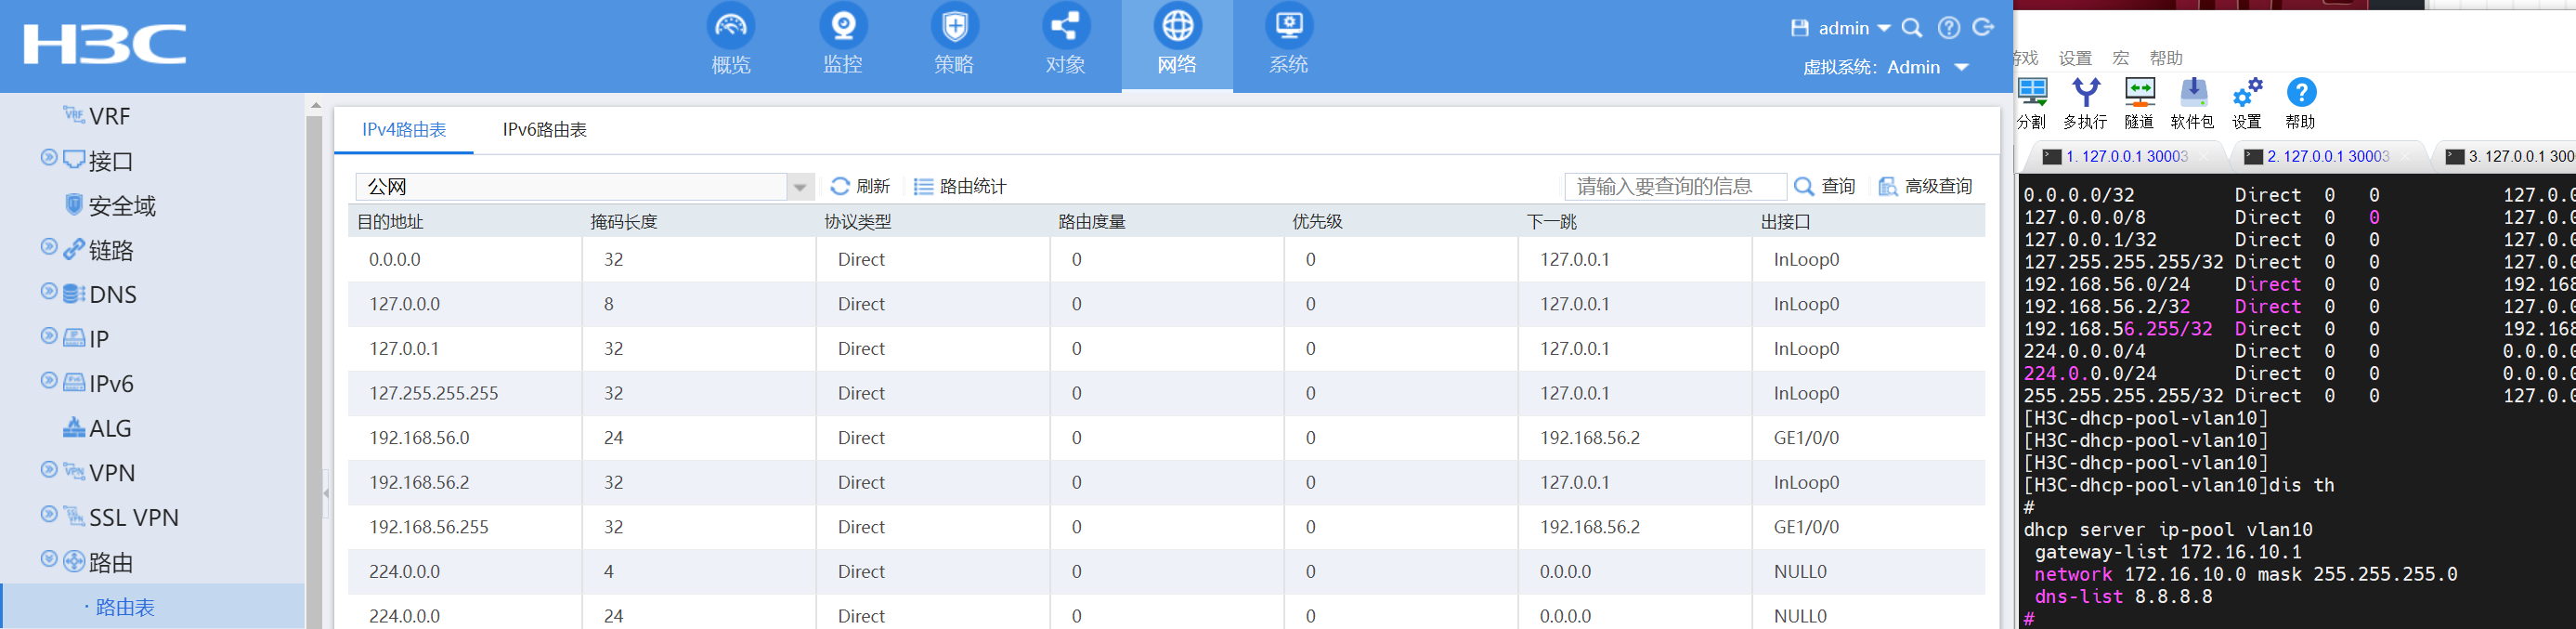Click the search information input field
This screenshot has height=629, width=2576.
(1675, 186)
